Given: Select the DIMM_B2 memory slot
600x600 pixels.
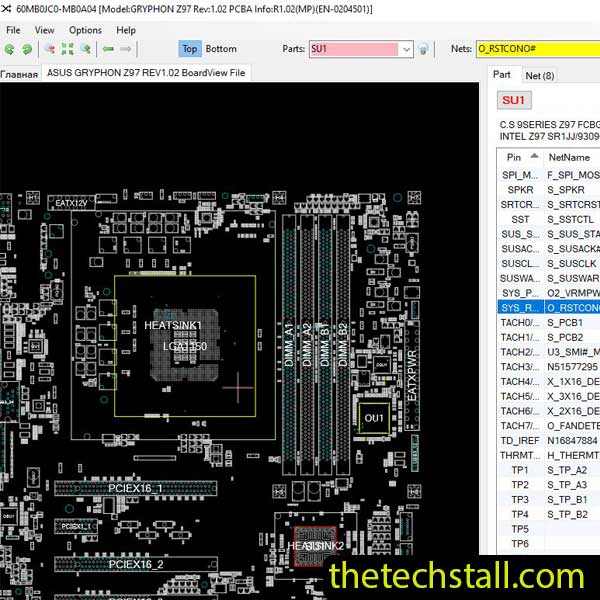Looking at the screenshot, I should click(343, 344).
